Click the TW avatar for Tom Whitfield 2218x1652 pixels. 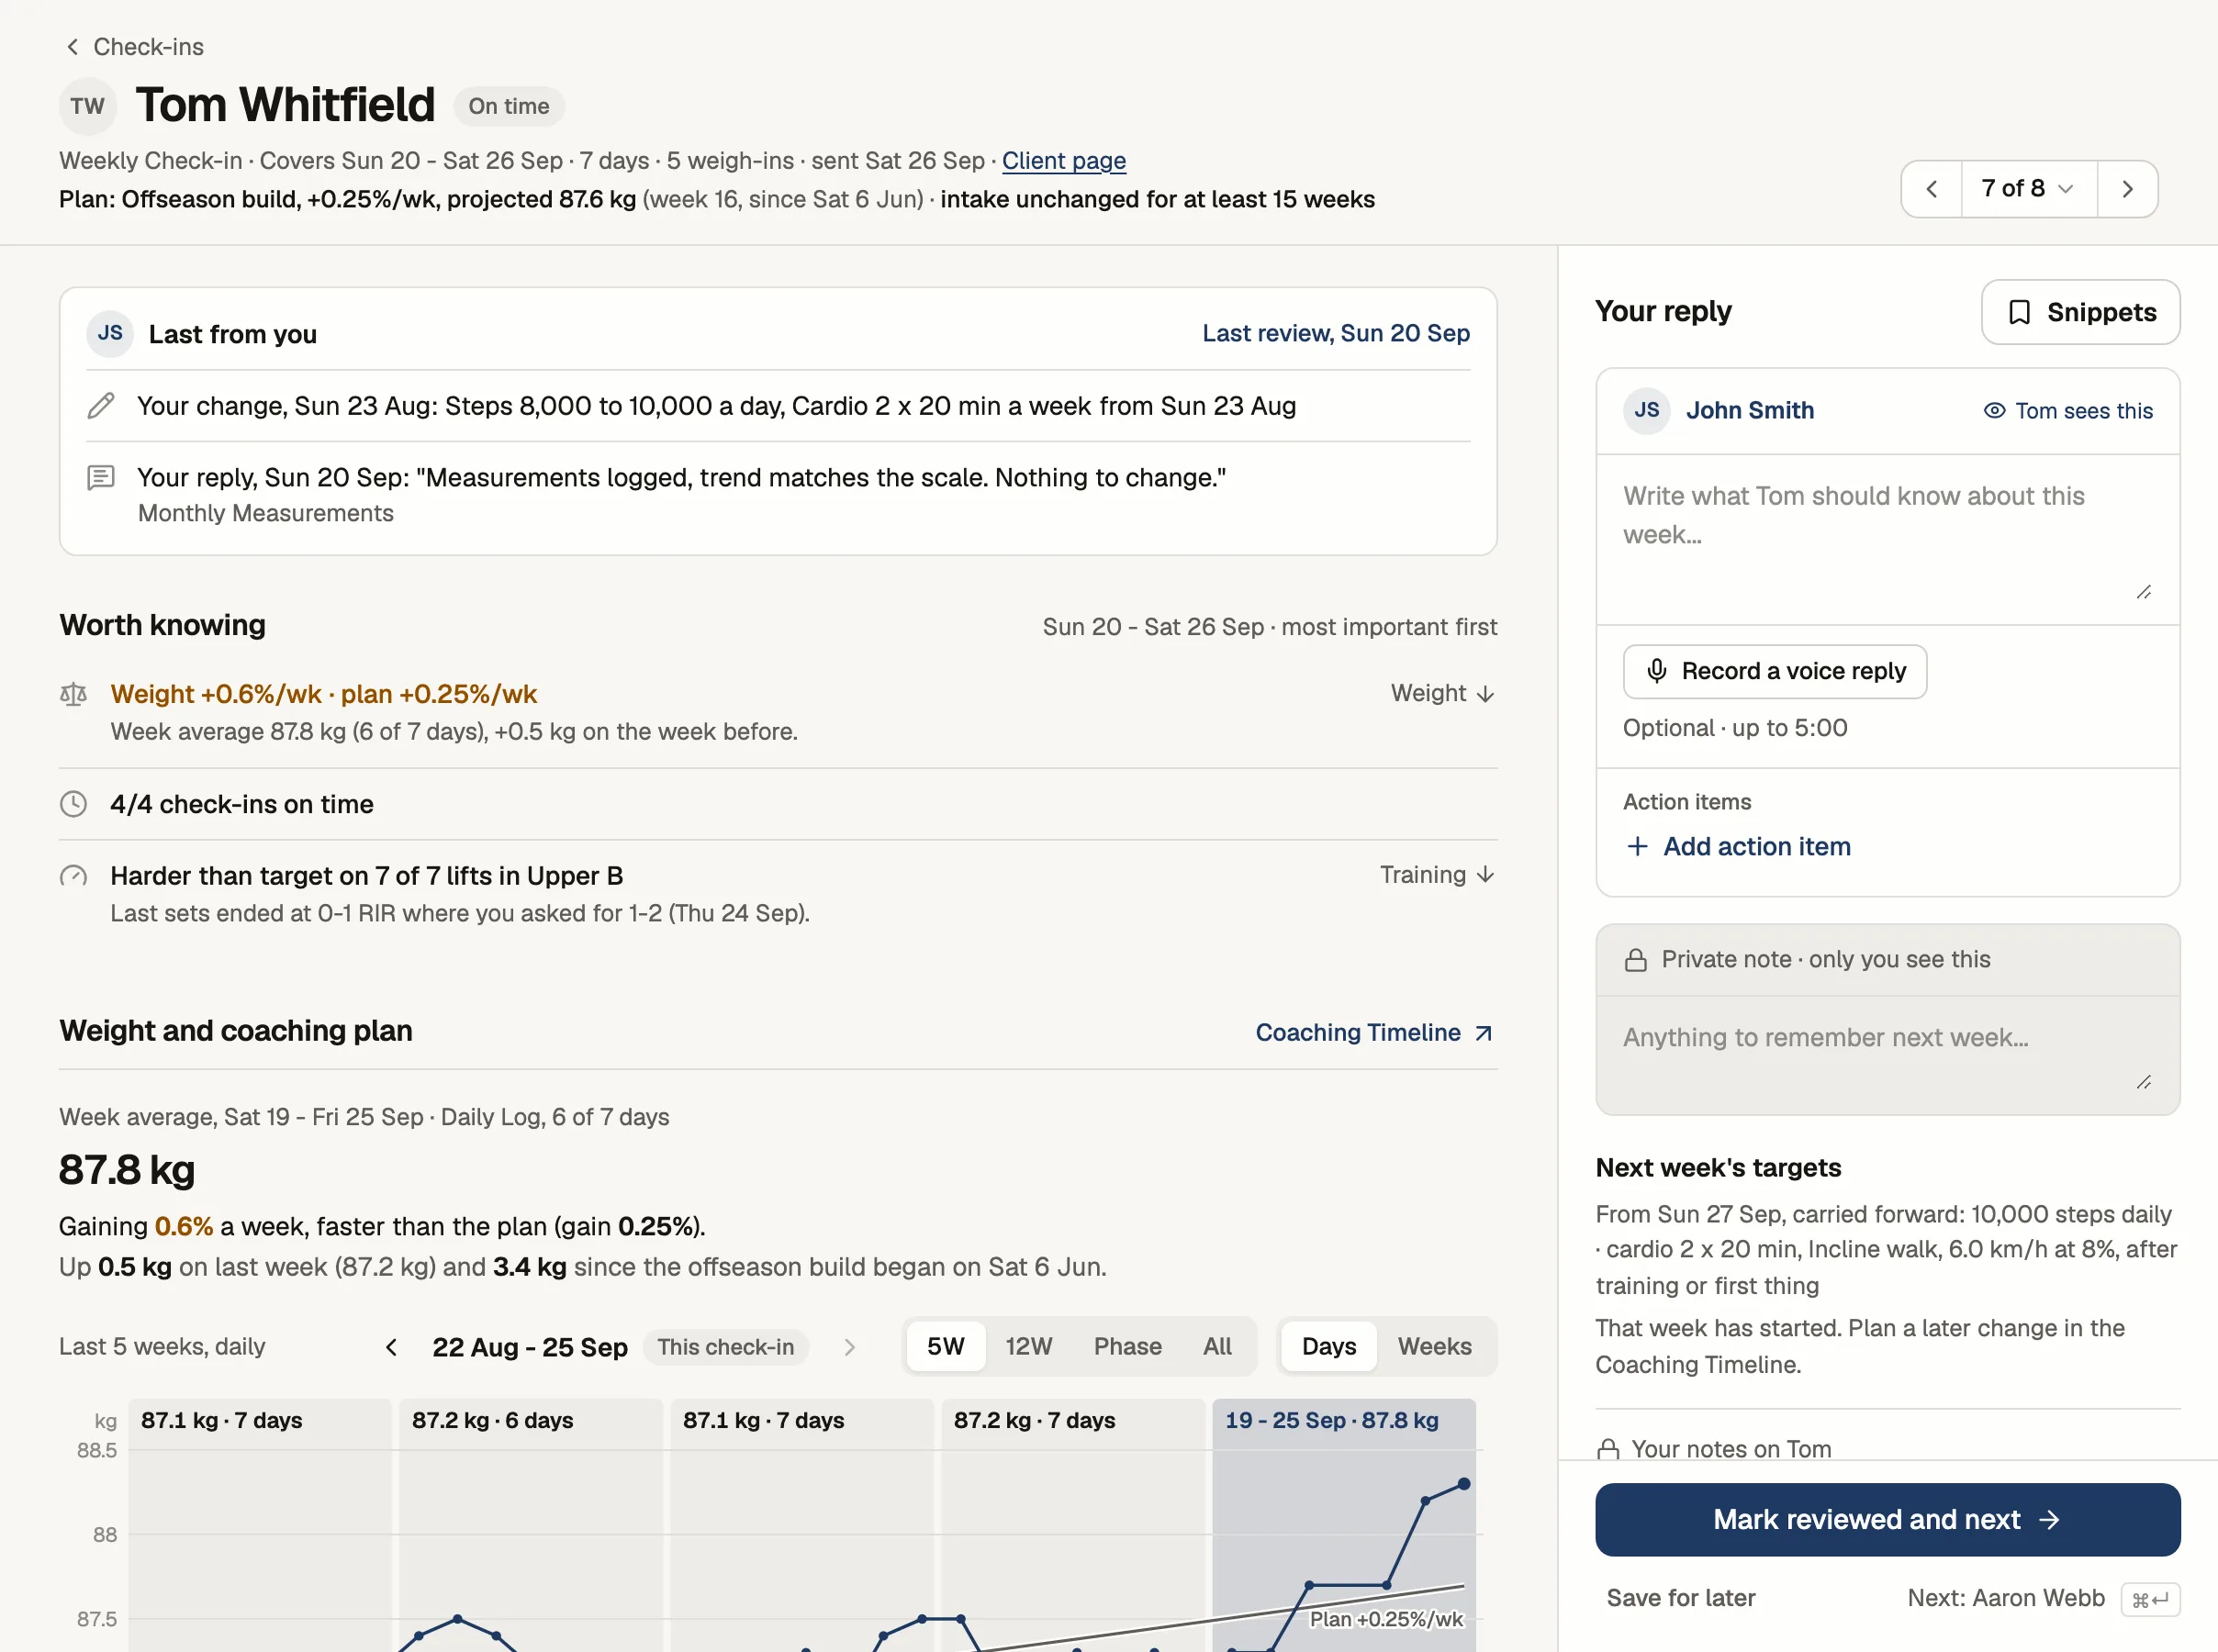coord(88,106)
